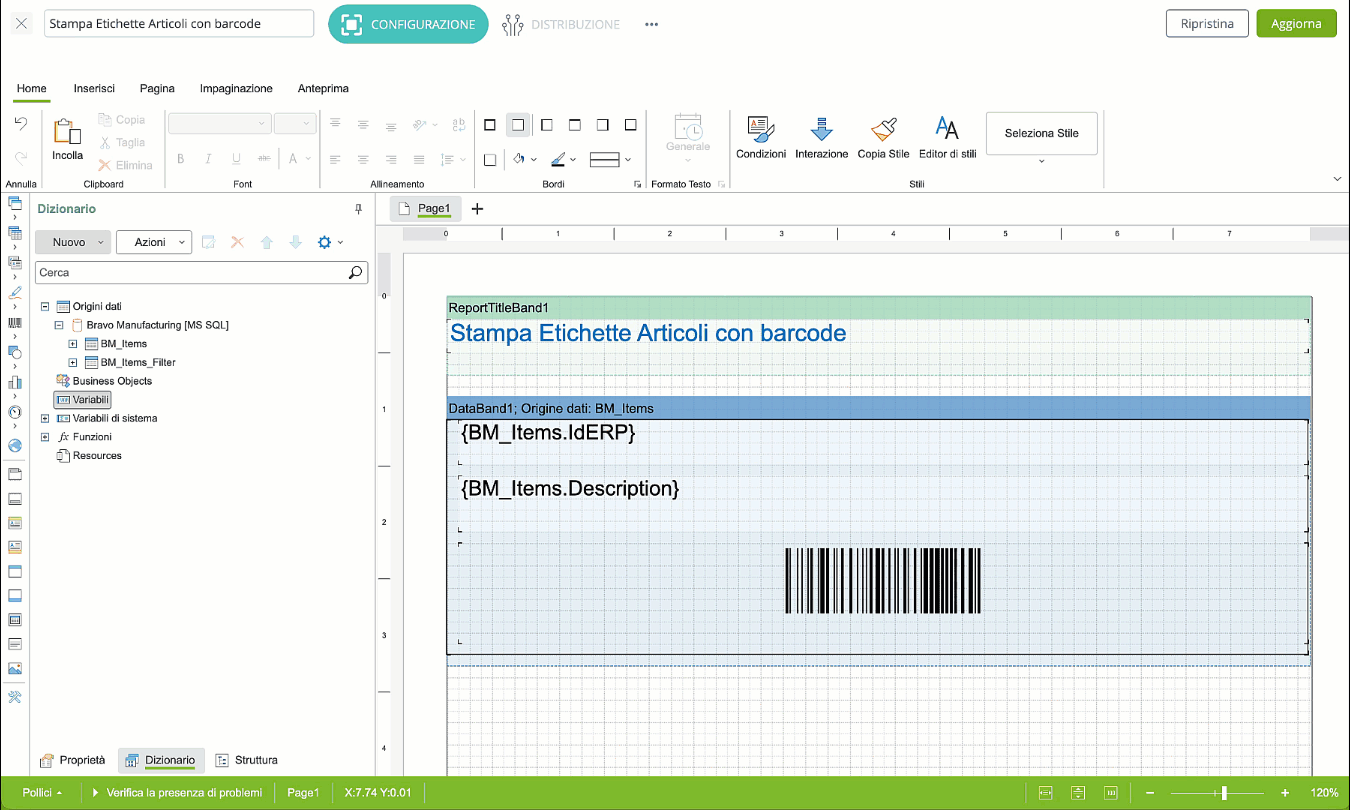Viewport: 1350px width, 810px height.
Task: Click the fit page width status icon
Action: (x=1046, y=792)
